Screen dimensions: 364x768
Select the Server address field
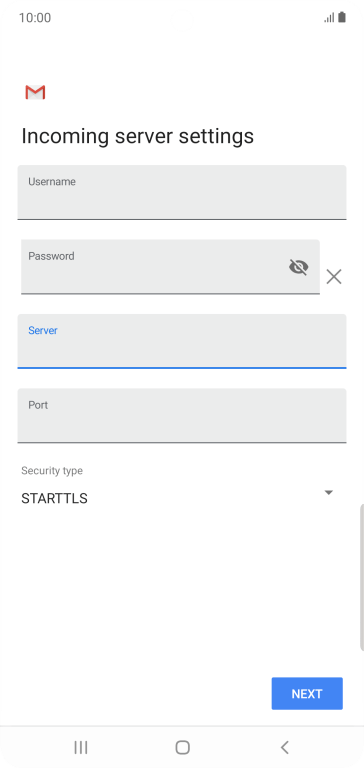click(x=182, y=341)
